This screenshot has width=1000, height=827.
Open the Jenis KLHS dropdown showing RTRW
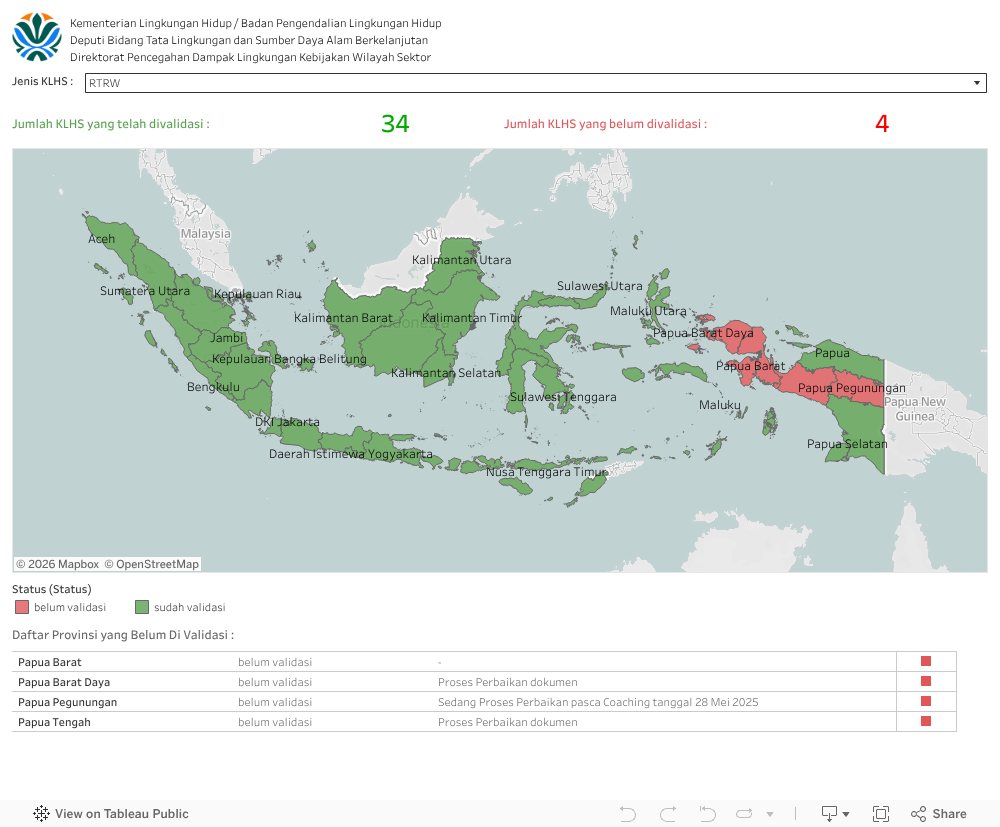pyautogui.click(x=536, y=83)
